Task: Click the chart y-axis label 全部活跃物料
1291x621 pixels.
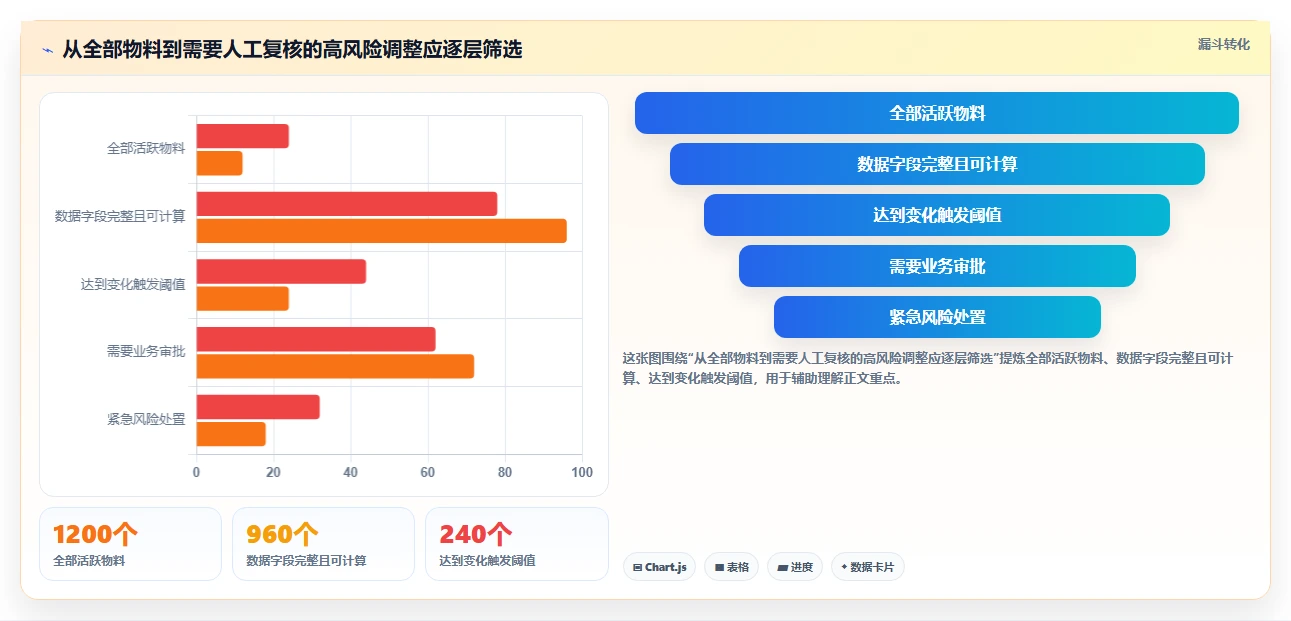Action: coord(146,149)
